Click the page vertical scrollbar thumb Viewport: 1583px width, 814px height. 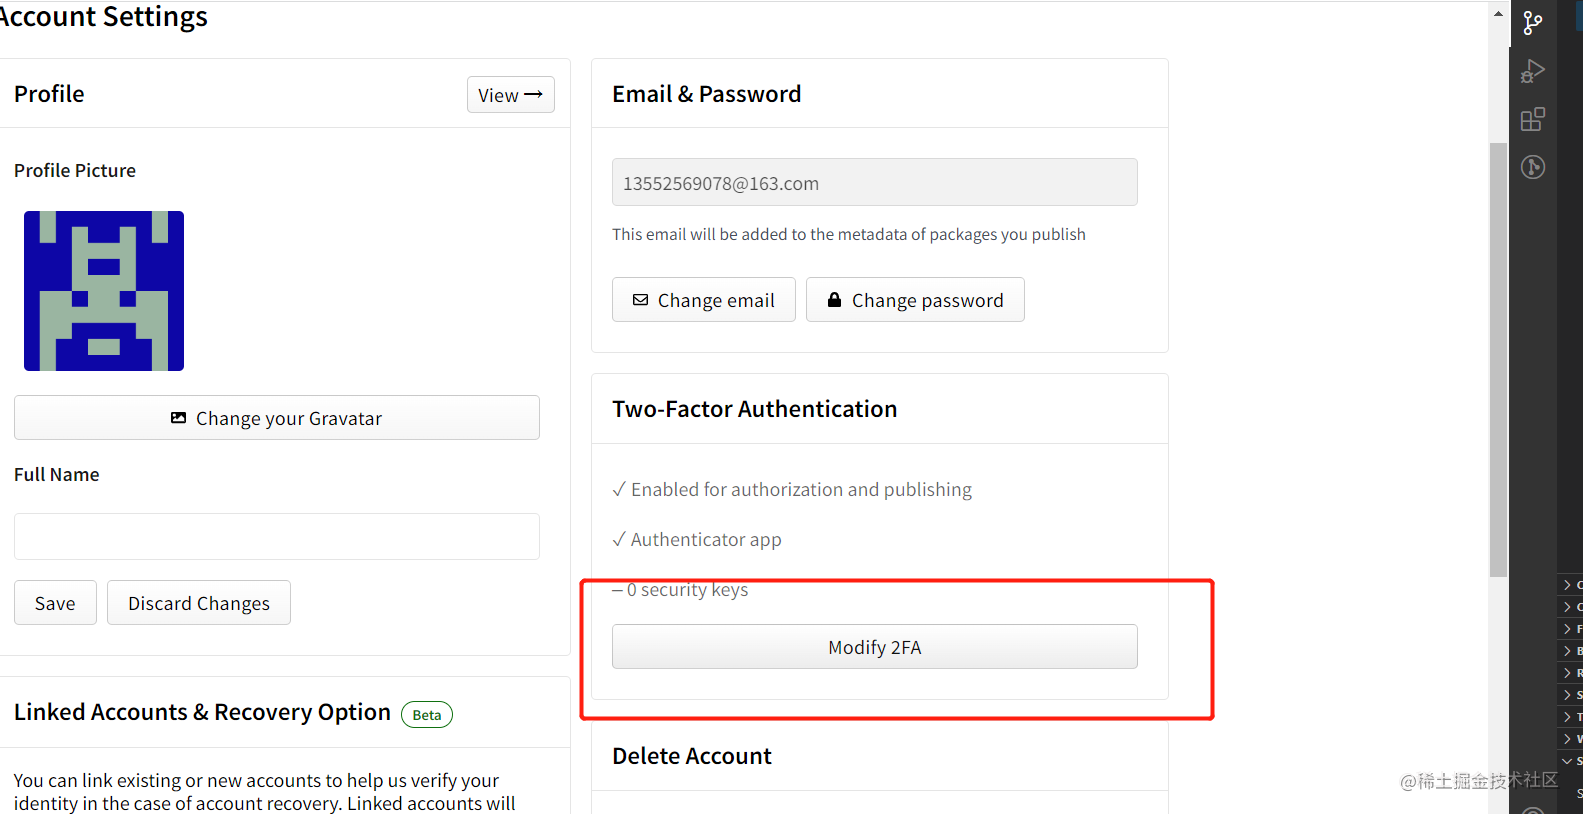click(x=1498, y=360)
